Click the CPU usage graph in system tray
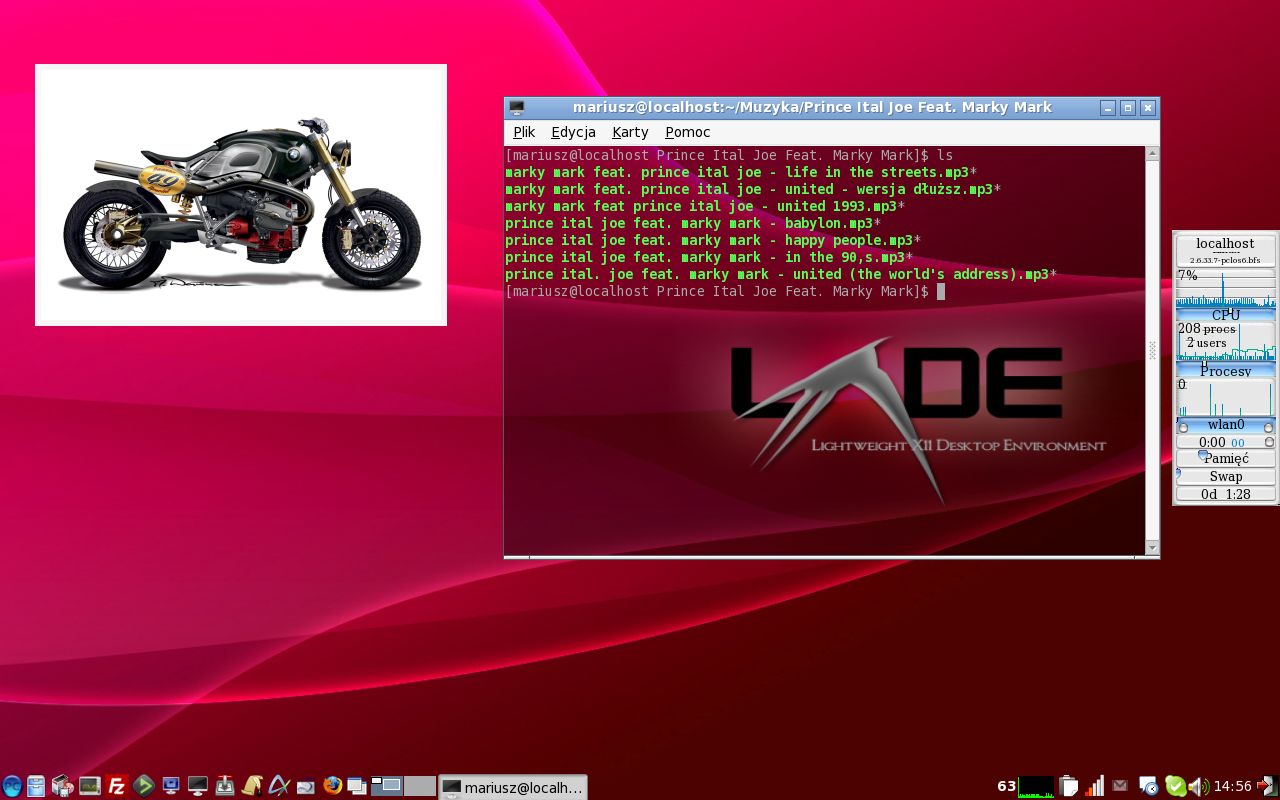 (1036, 786)
